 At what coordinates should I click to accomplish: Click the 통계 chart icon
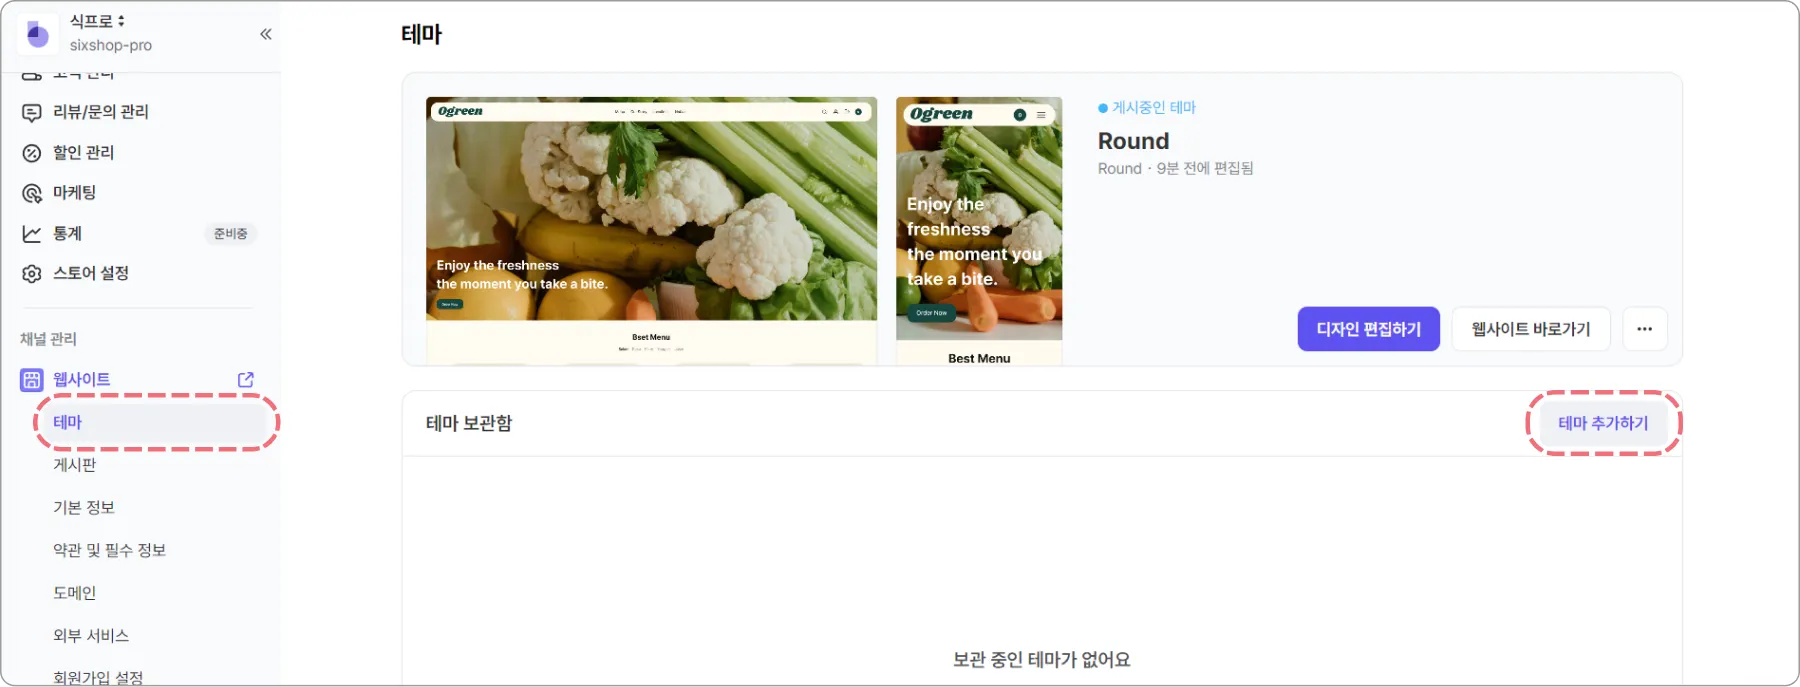point(32,233)
